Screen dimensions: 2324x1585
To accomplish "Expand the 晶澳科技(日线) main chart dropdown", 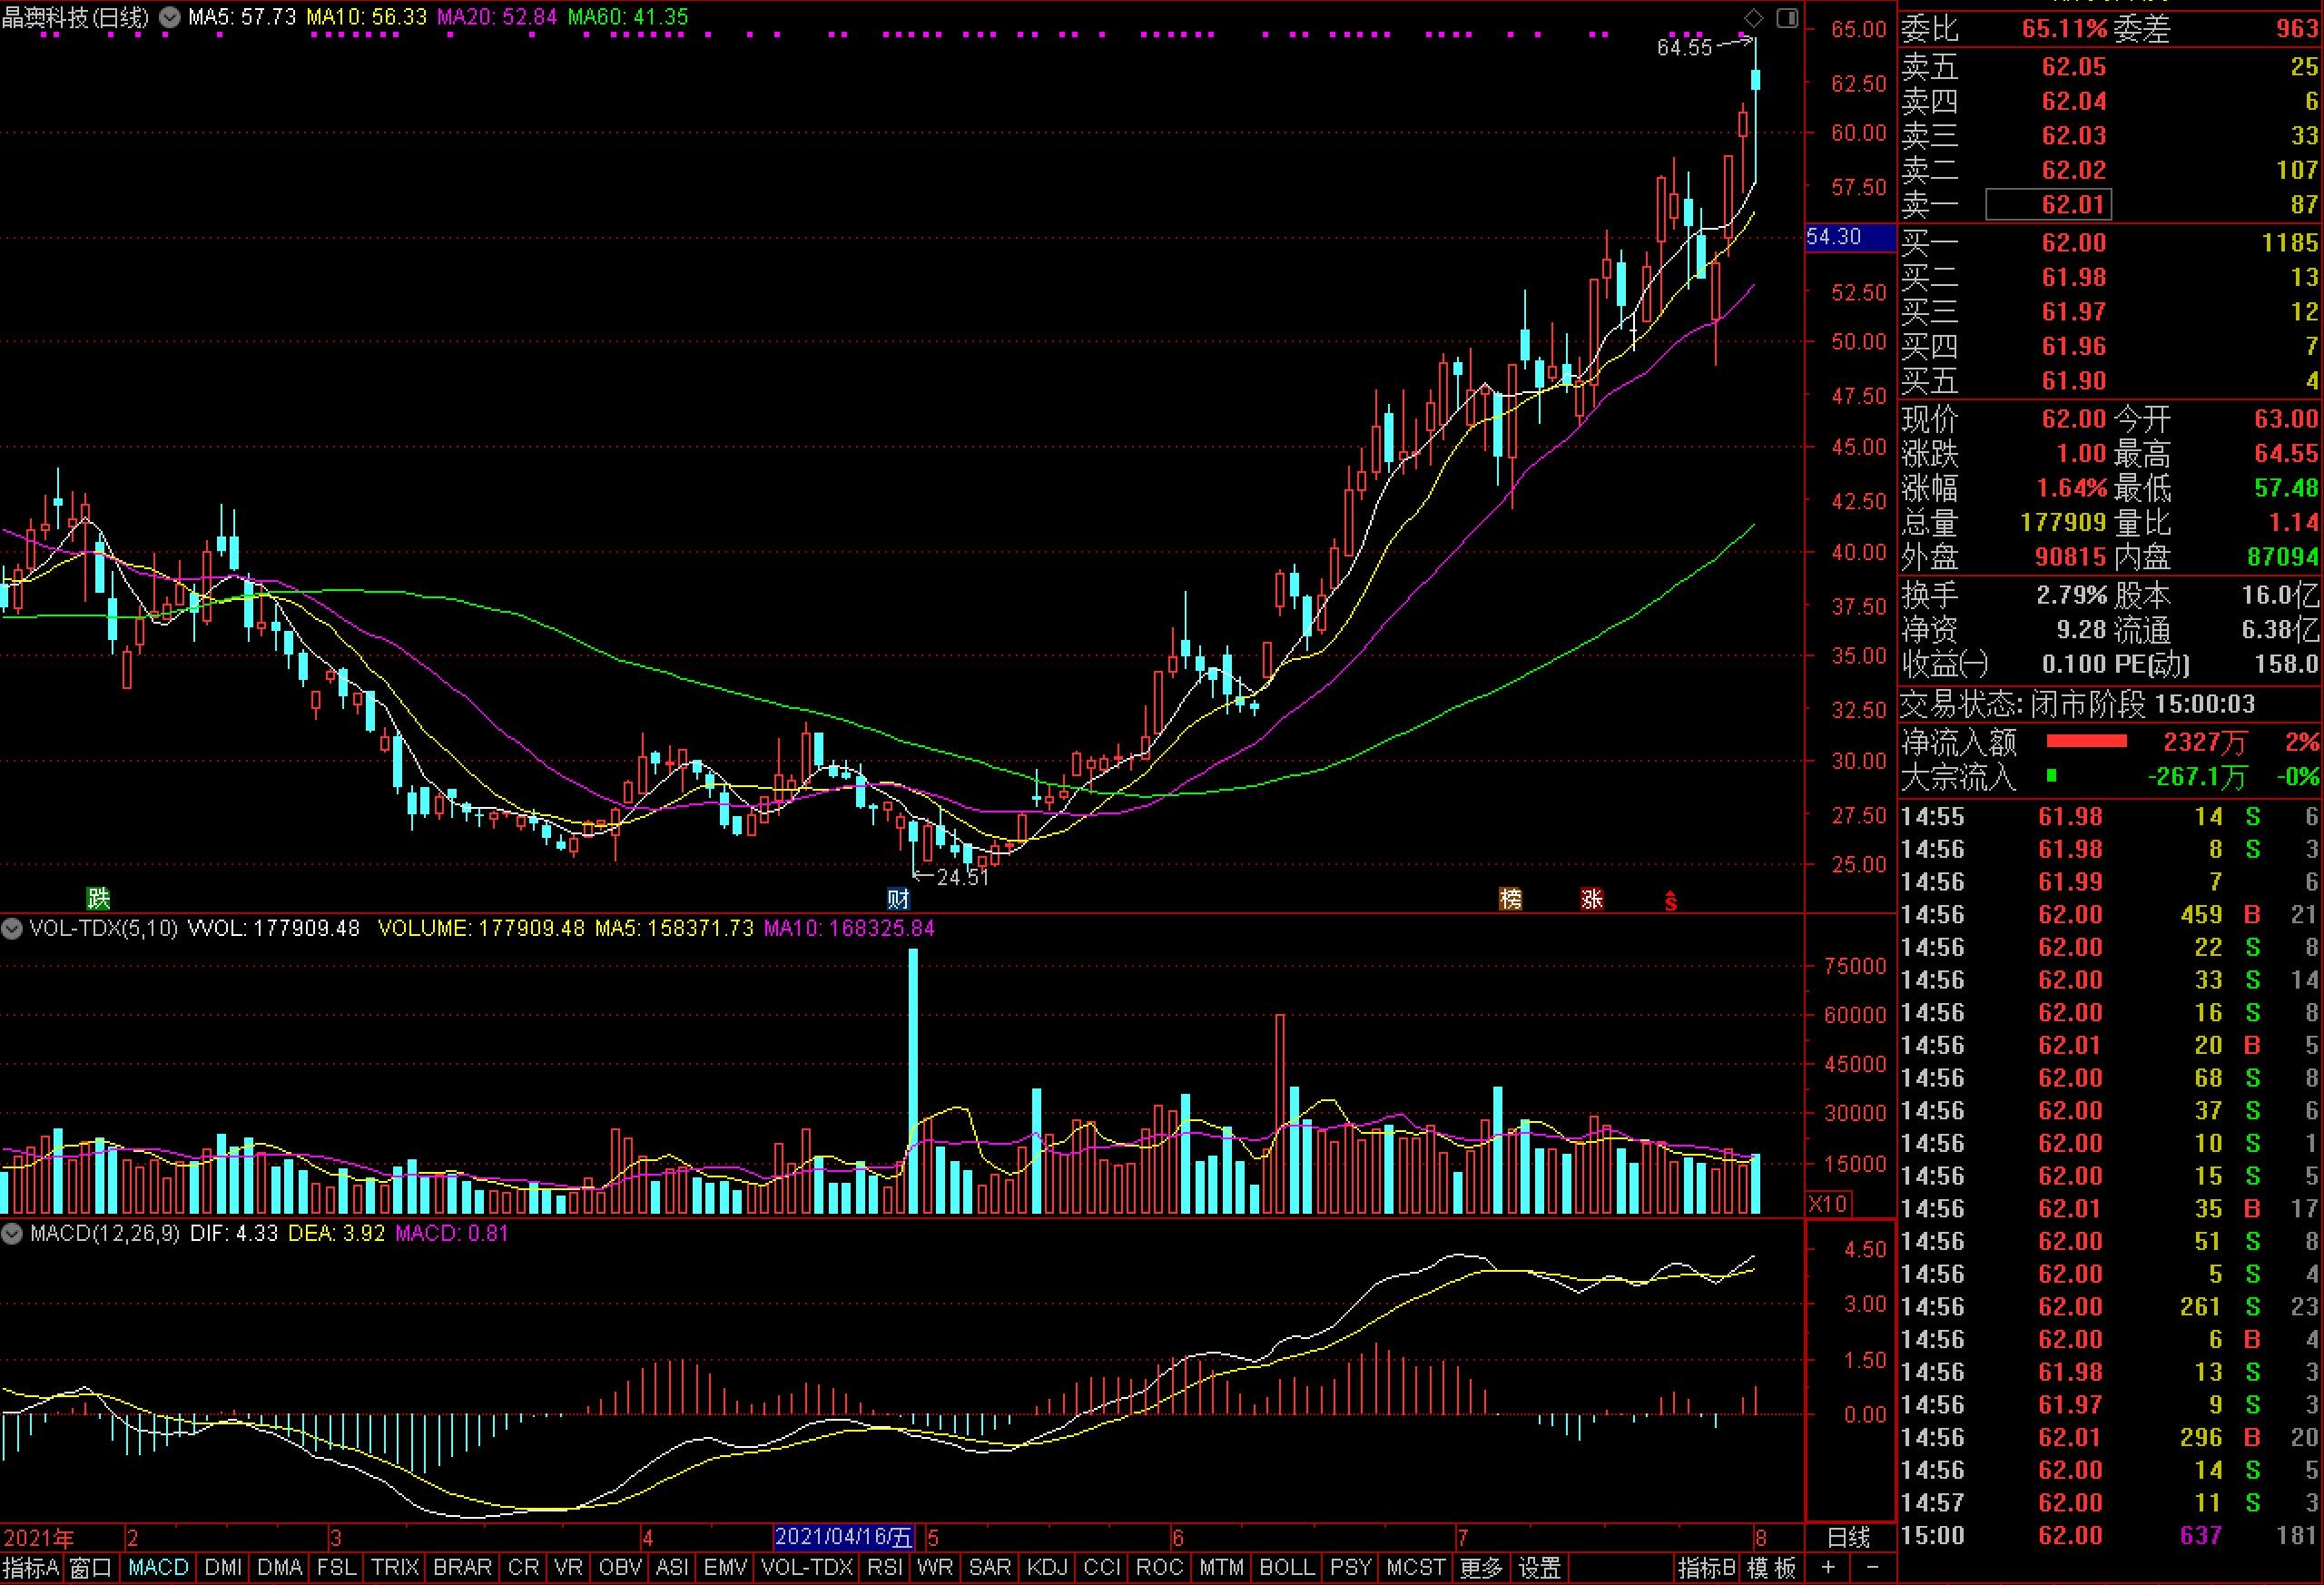I will tap(170, 17).
